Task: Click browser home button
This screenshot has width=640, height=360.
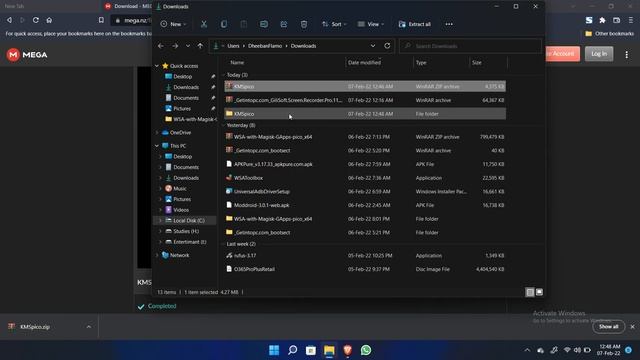Action: pyautogui.click(x=49, y=20)
